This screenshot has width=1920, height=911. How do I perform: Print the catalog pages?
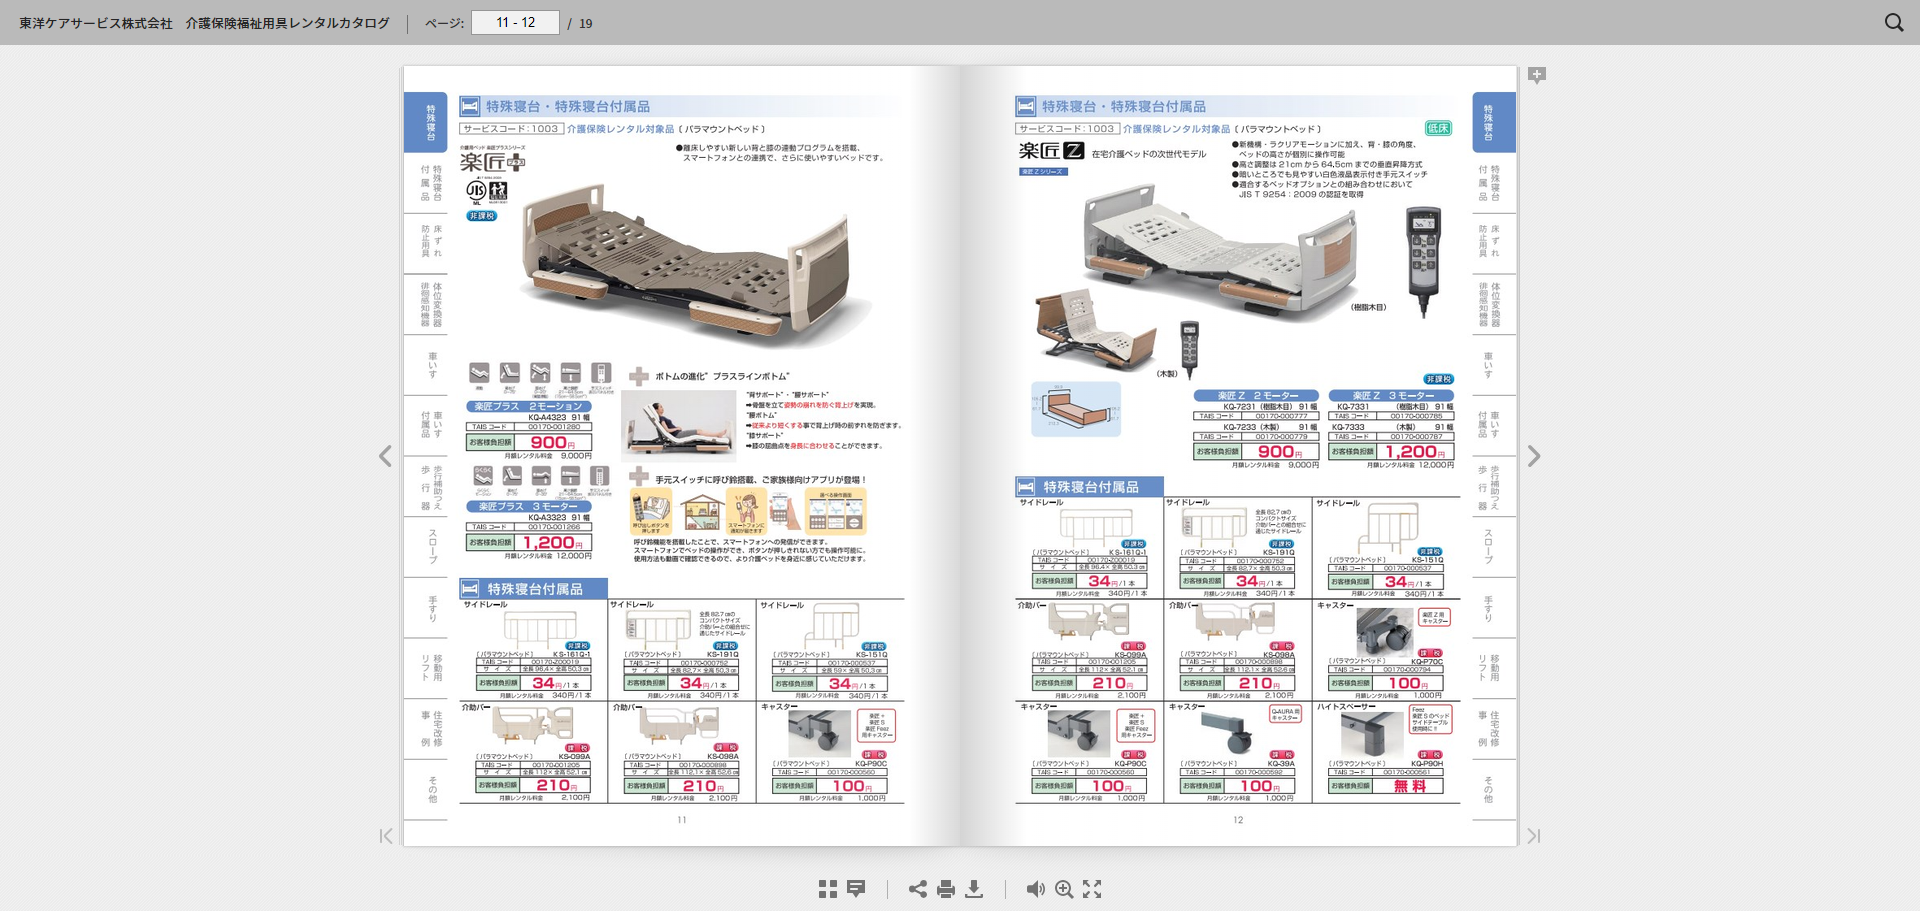946,888
